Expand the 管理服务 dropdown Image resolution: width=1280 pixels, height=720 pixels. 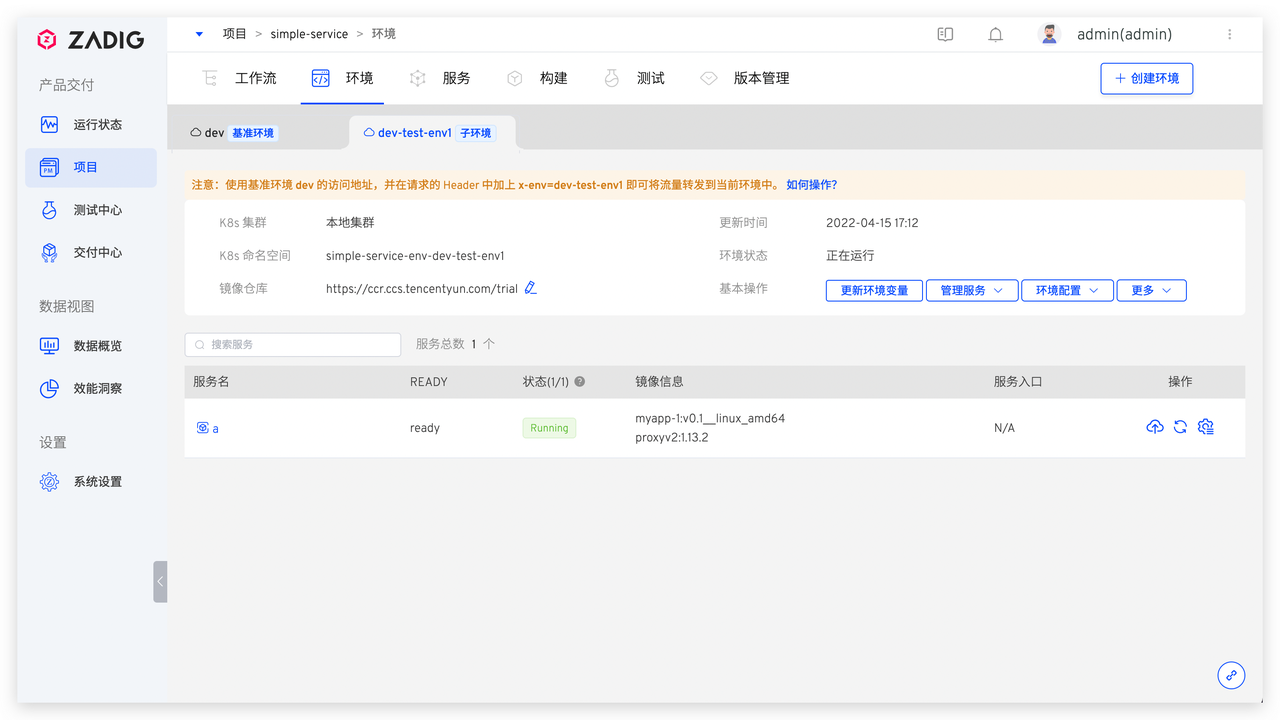pos(972,290)
